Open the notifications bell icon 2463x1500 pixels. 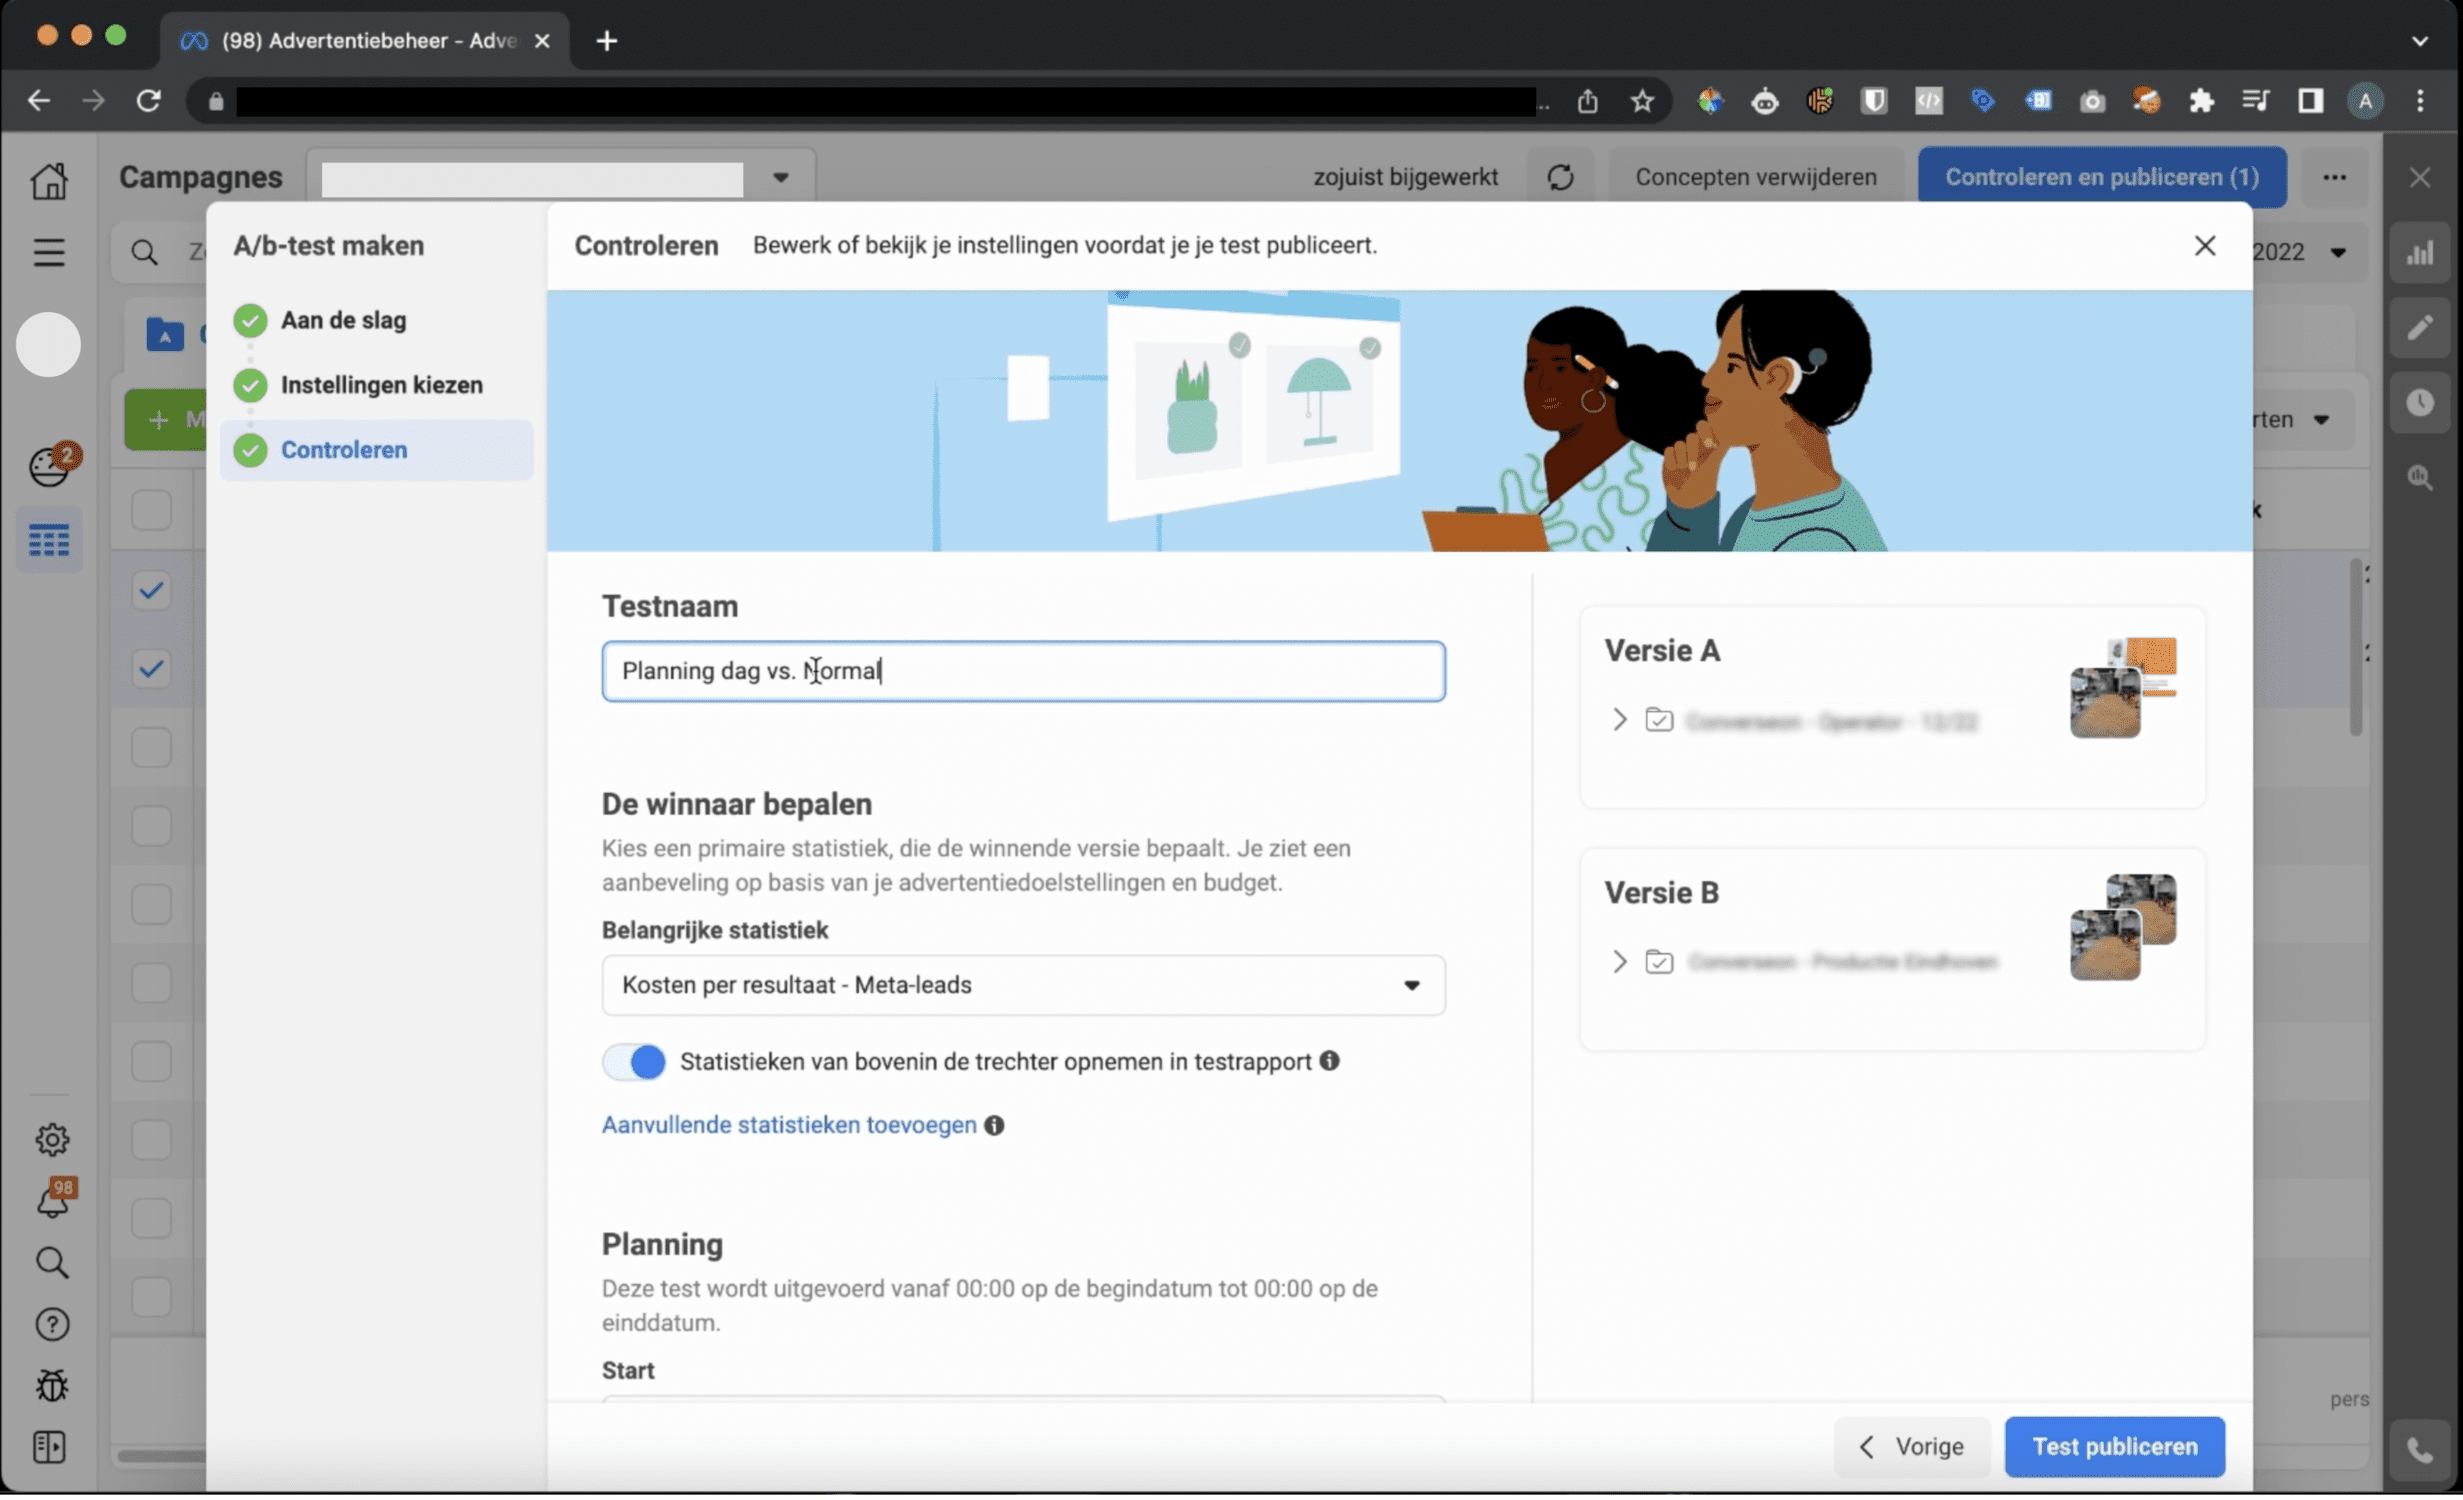pos(51,1202)
